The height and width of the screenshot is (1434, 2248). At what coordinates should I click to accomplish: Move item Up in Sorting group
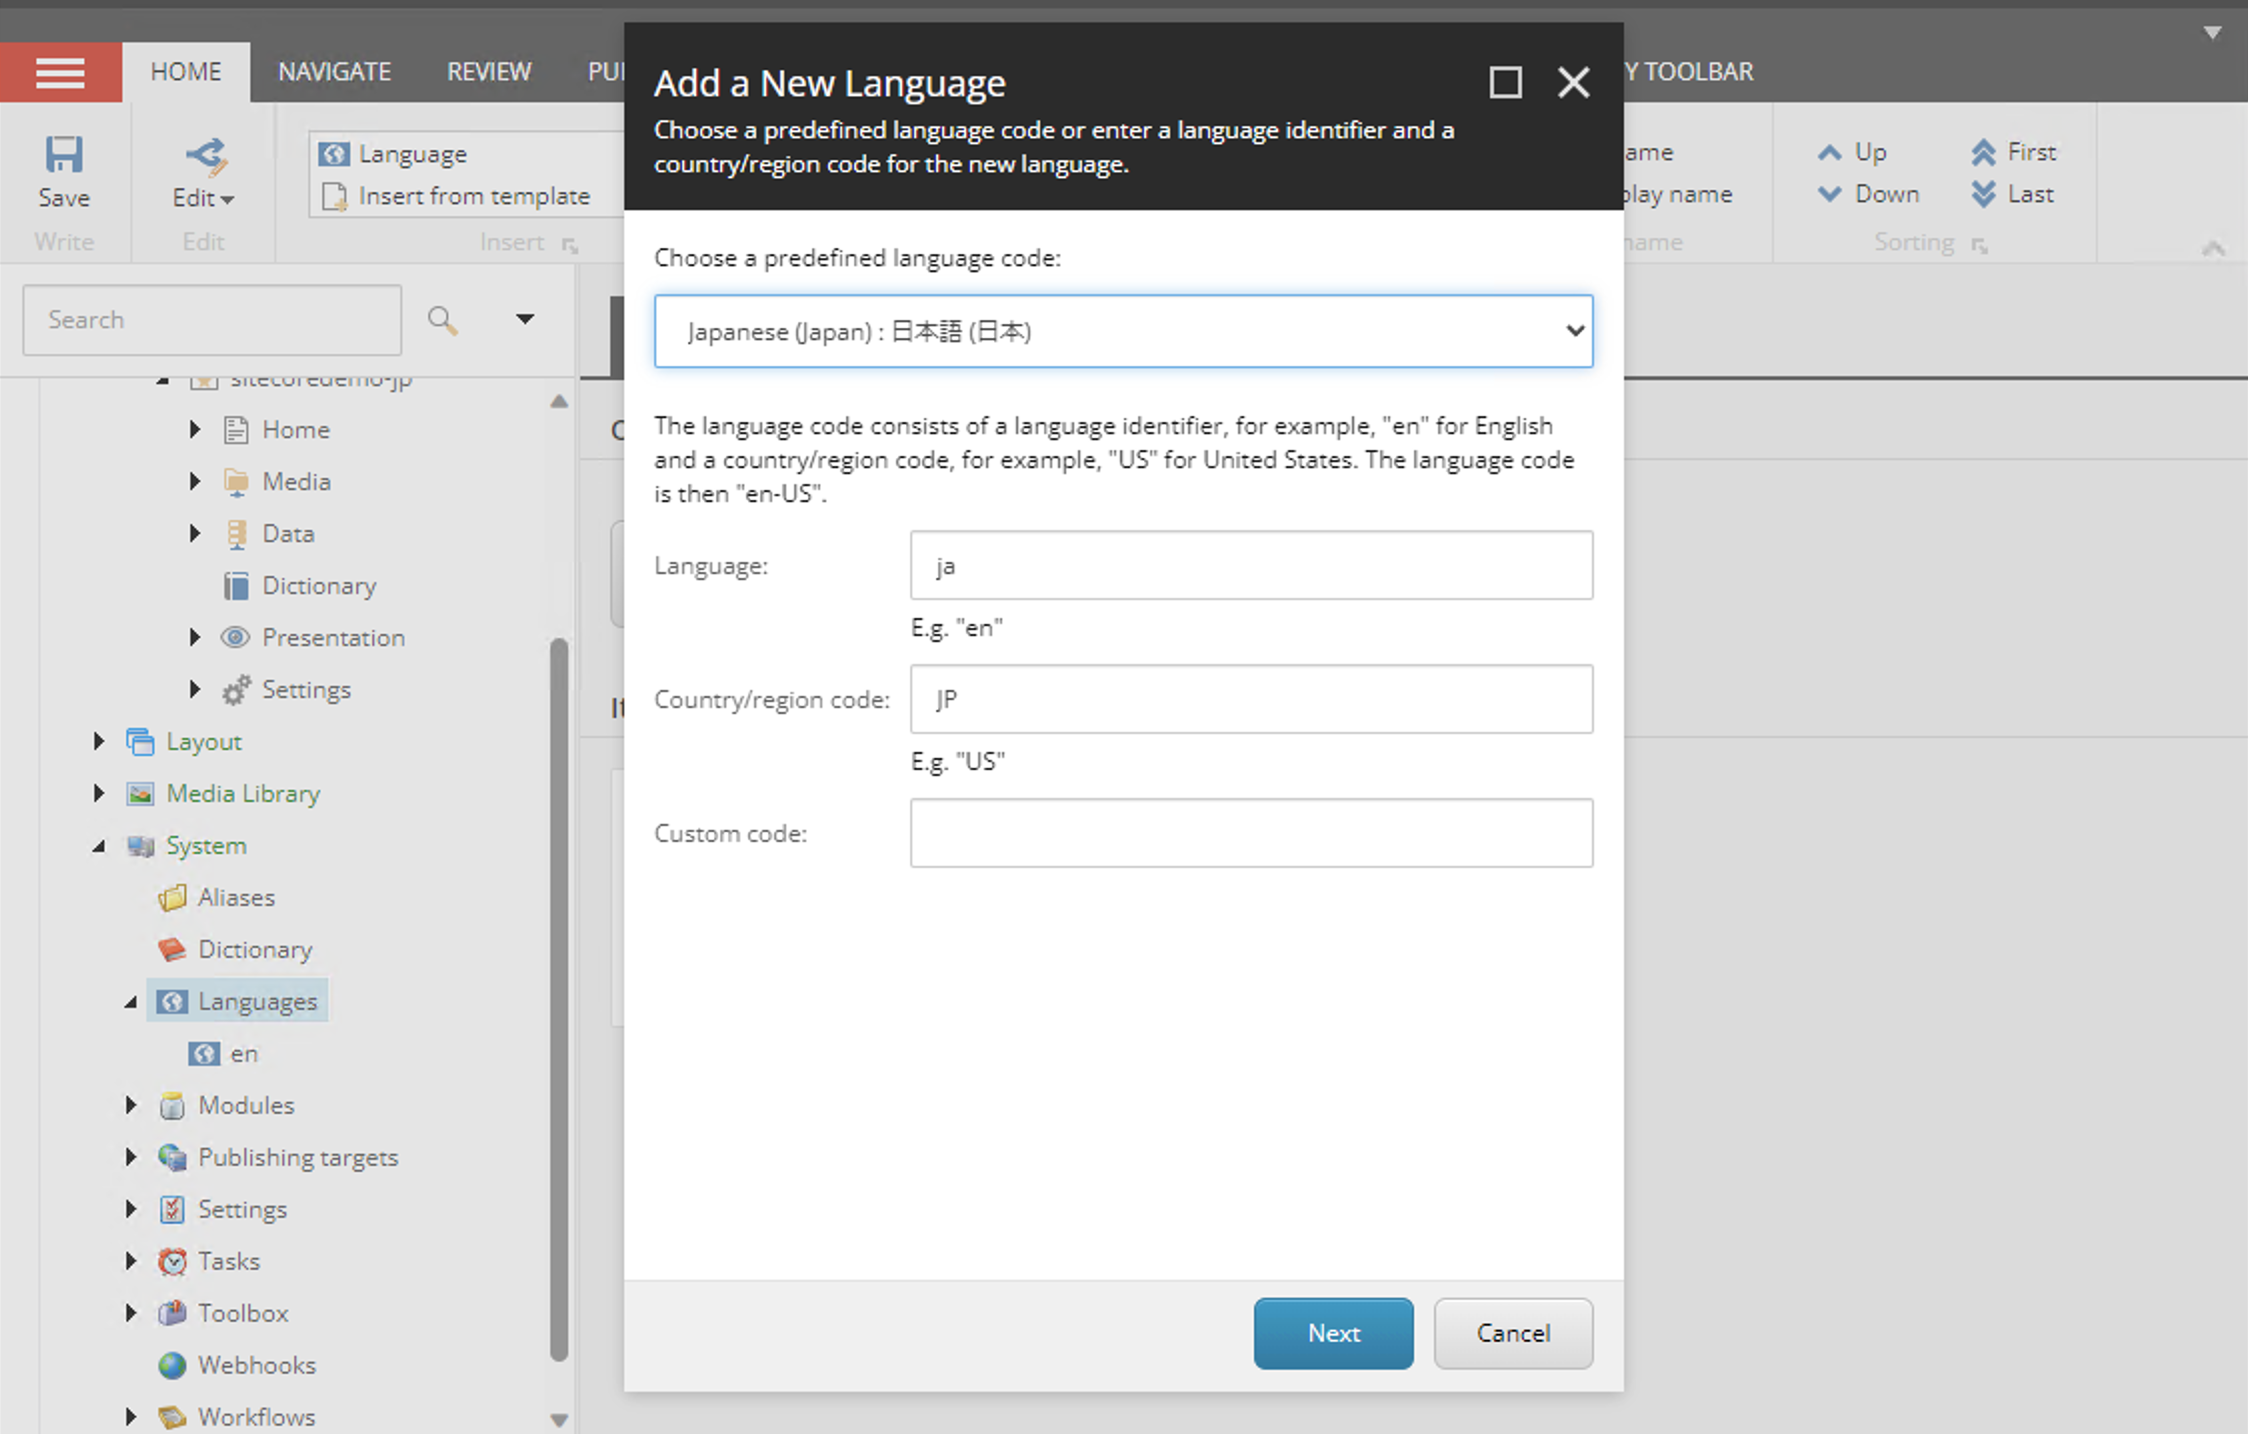click(1851, 152)
